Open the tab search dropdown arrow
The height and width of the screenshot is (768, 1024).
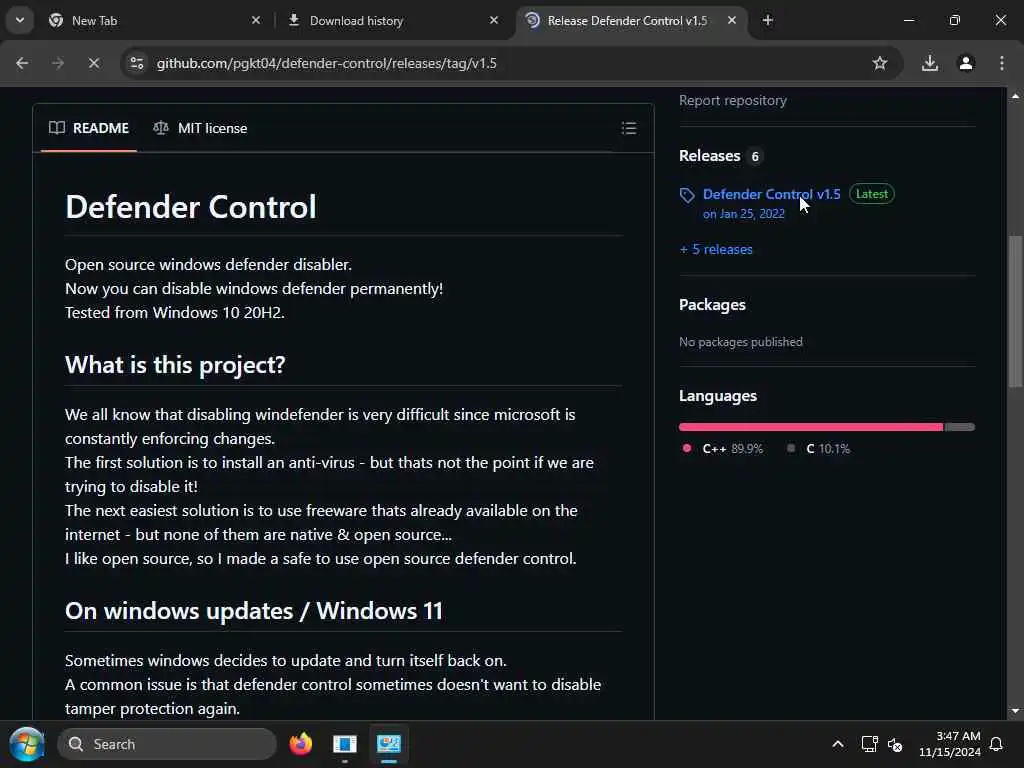[20, 20]
